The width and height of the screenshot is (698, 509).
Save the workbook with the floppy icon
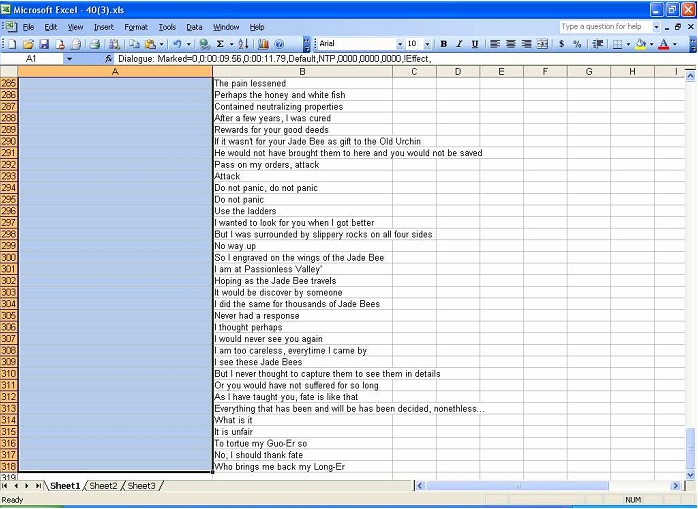(44, 44)
